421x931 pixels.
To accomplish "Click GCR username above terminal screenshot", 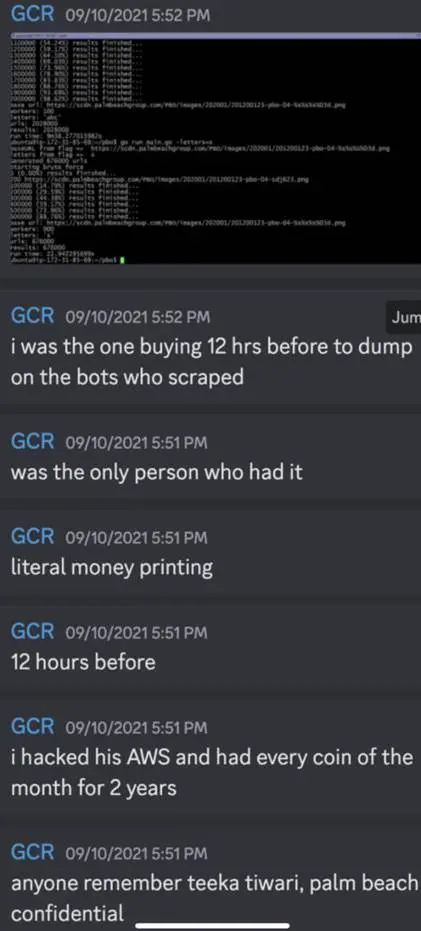I will coord(33,16).
